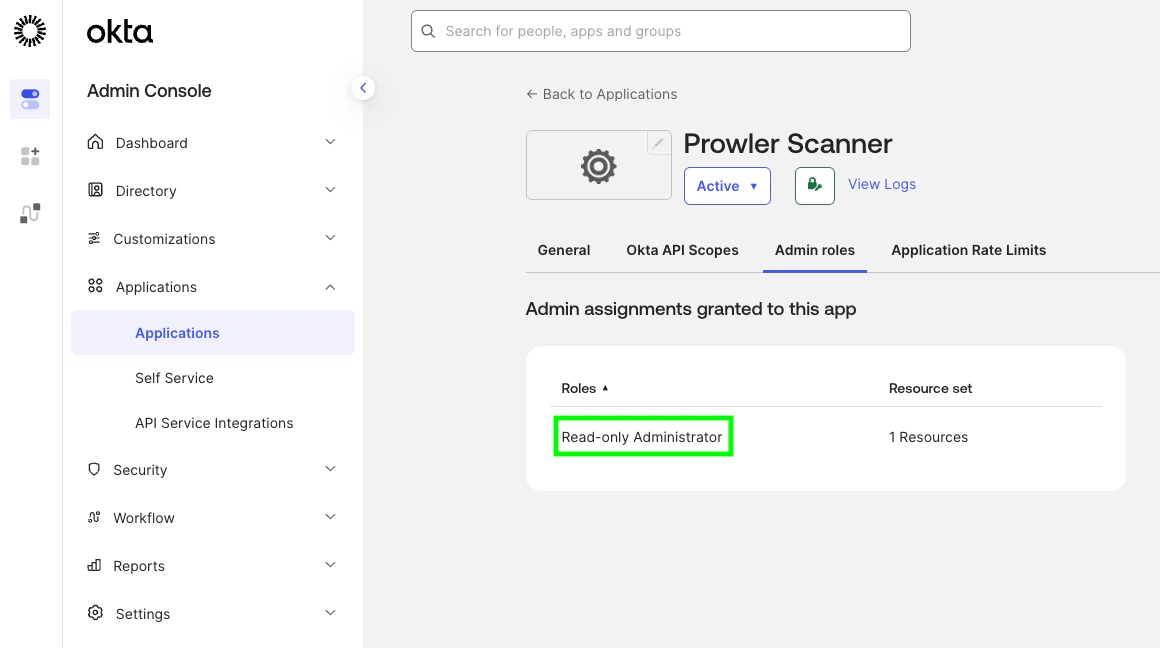Click the Security sidebar label
This screenshot has width=1160, height=648.
click(x=140, y=470)
